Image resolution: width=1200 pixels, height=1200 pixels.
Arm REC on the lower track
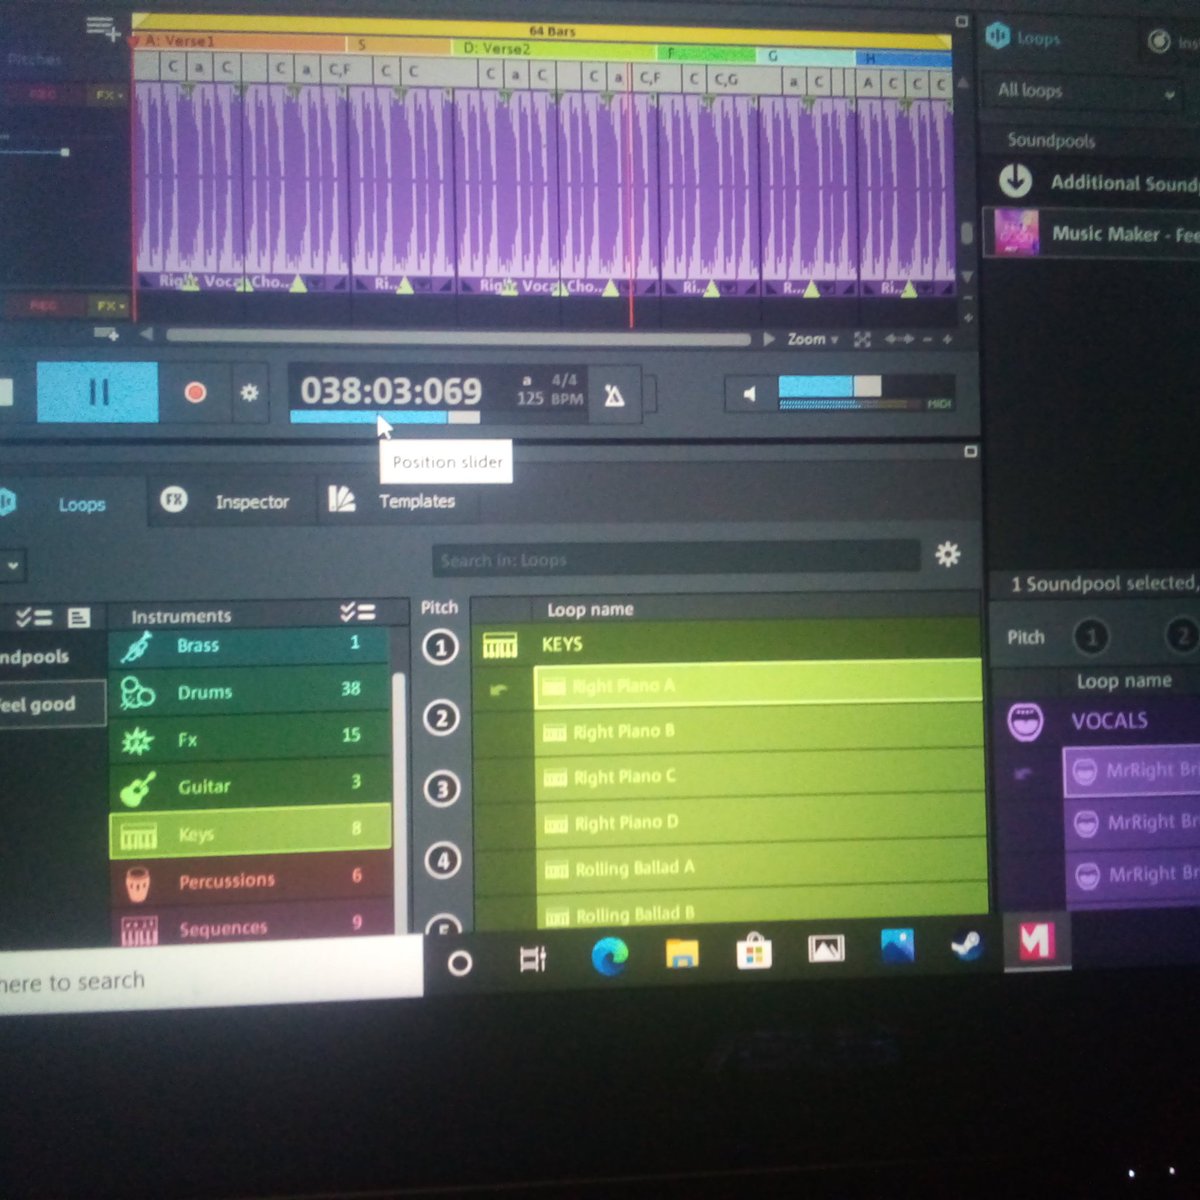pyautogui.click(x=42, y=305)
